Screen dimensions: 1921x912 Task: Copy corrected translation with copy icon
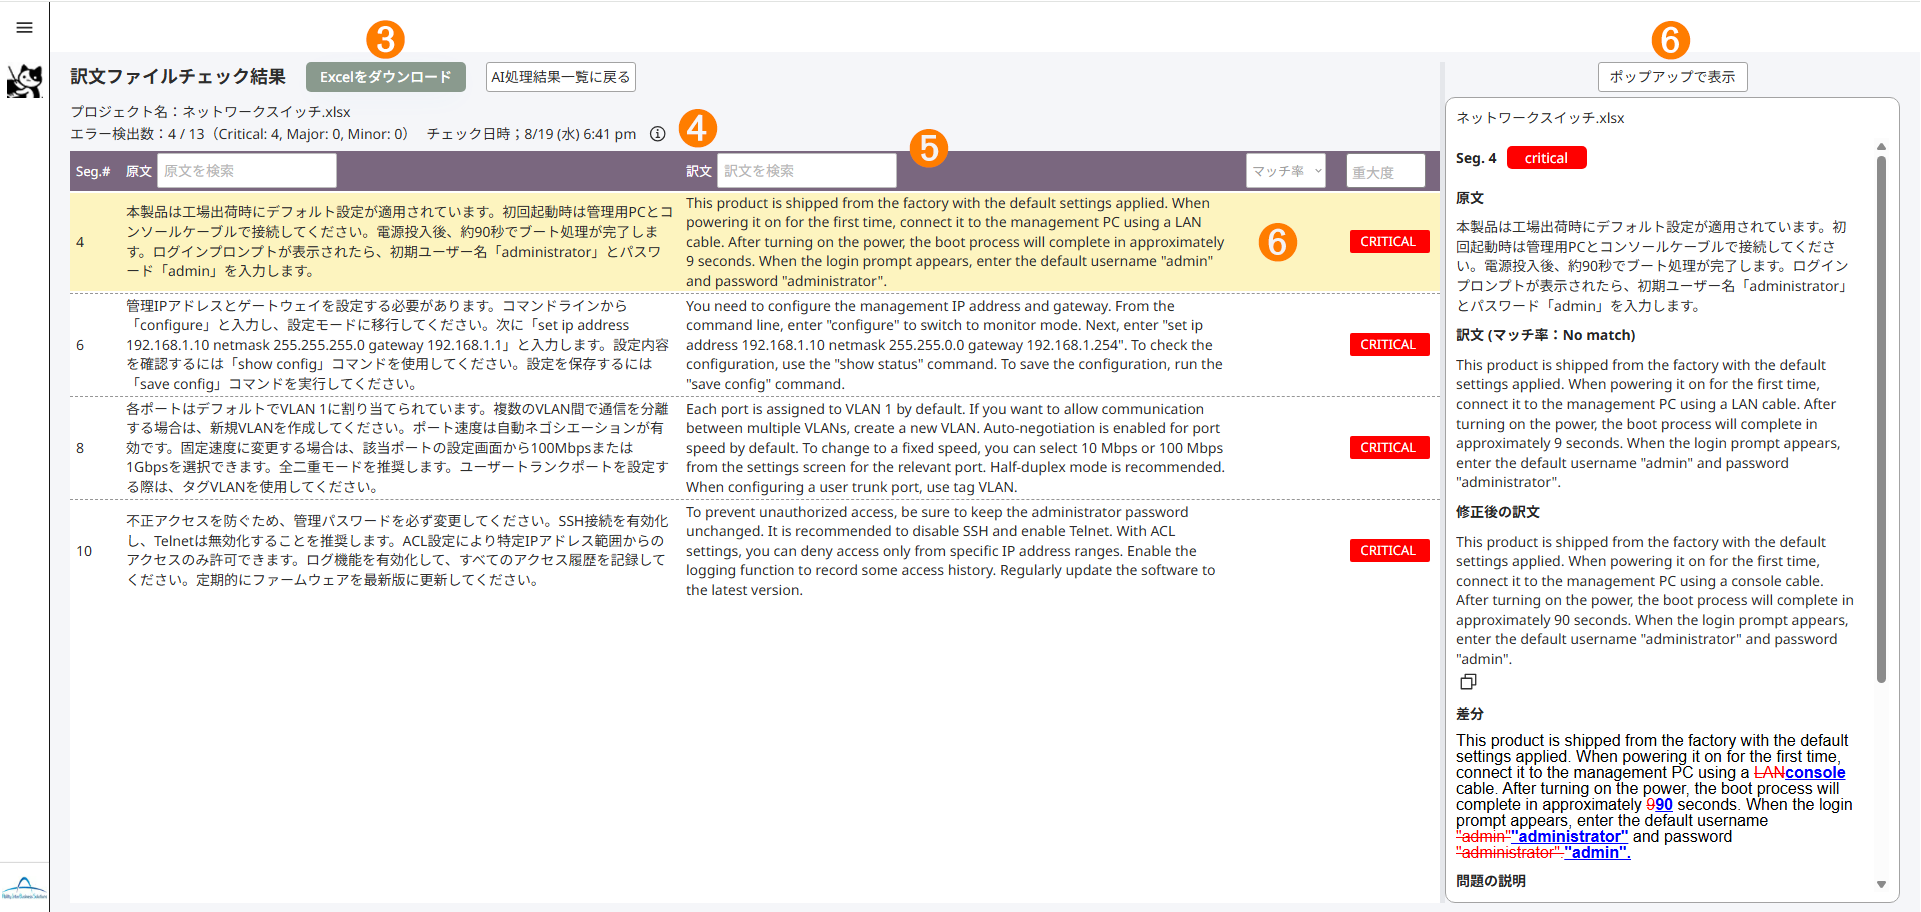tap(1468, 682)
